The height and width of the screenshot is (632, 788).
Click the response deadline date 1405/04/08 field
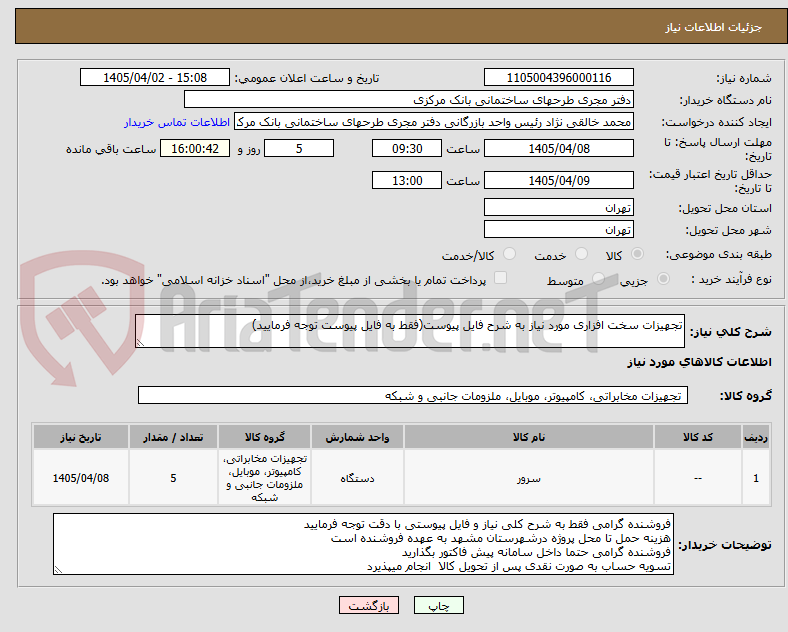558,149
